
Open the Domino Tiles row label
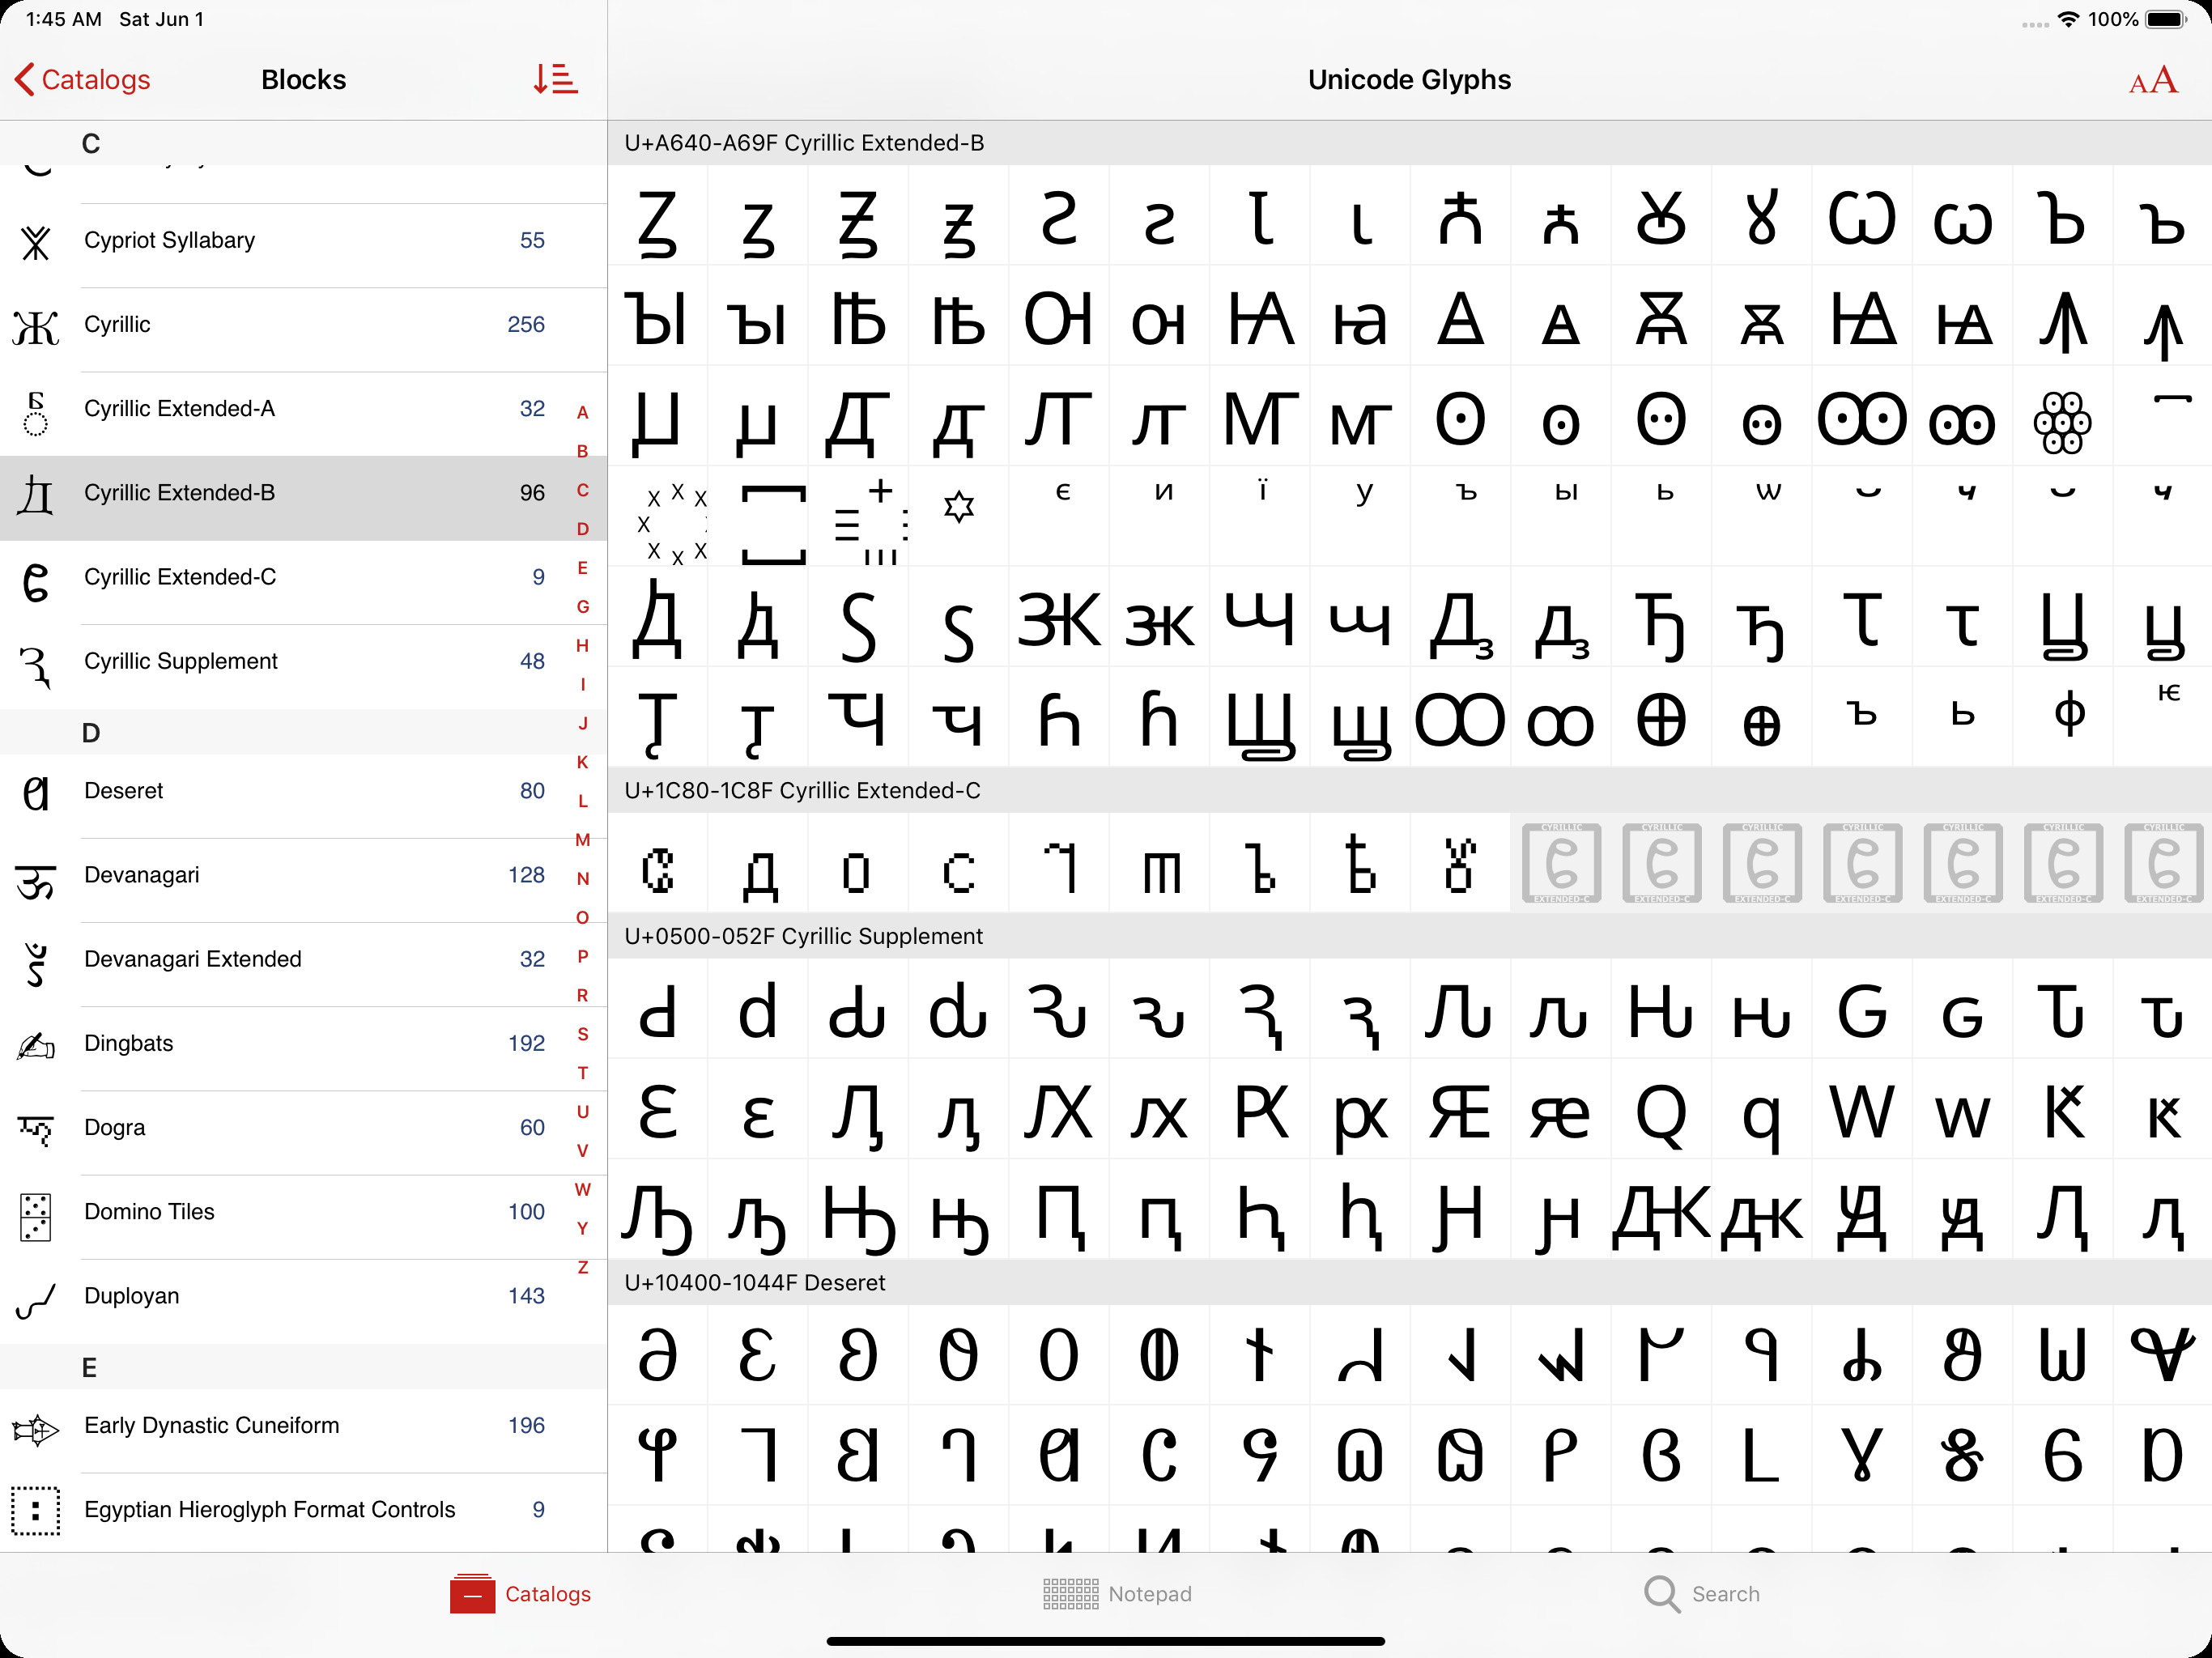coord(149,1211)
